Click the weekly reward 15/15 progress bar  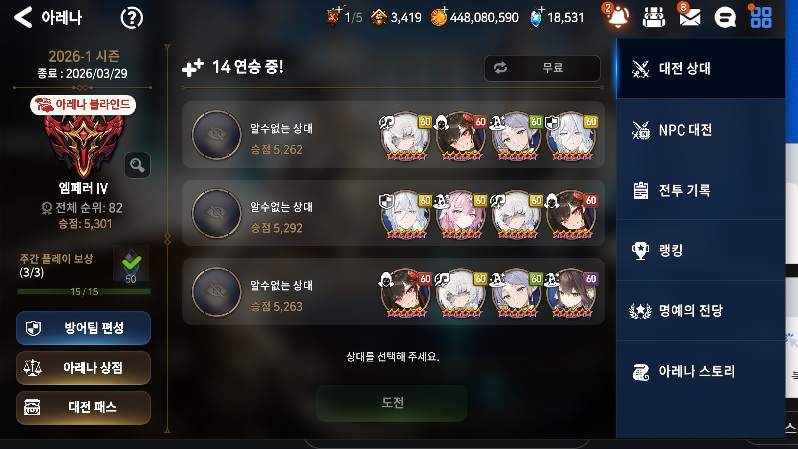pyautogui.click(x=84, y=292)
